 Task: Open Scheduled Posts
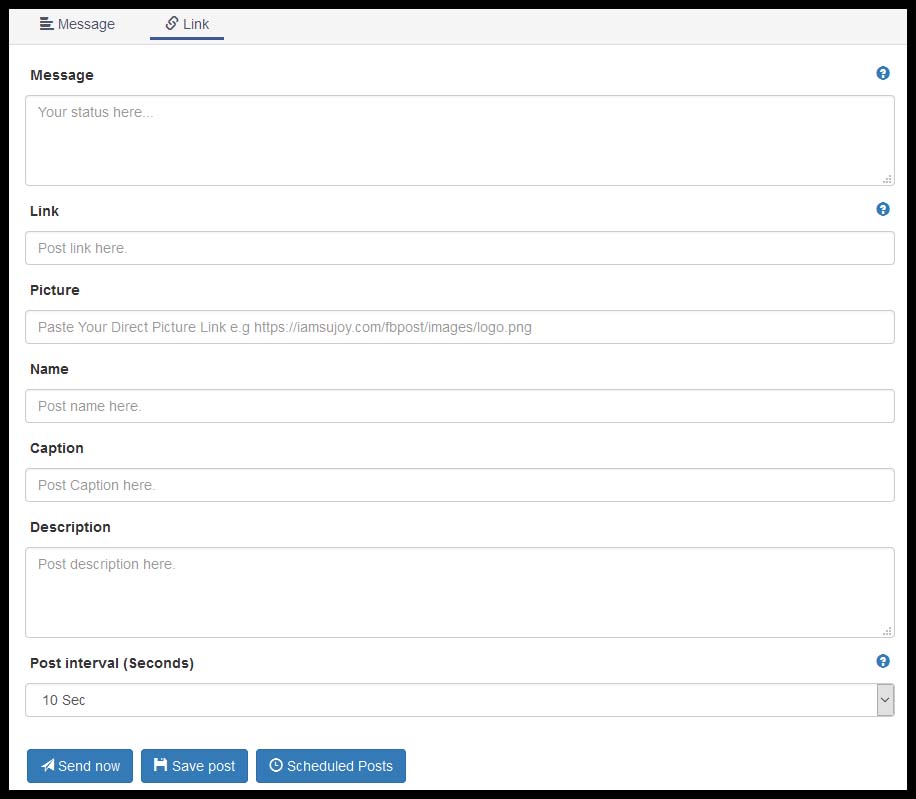click(x=331, y=766)
